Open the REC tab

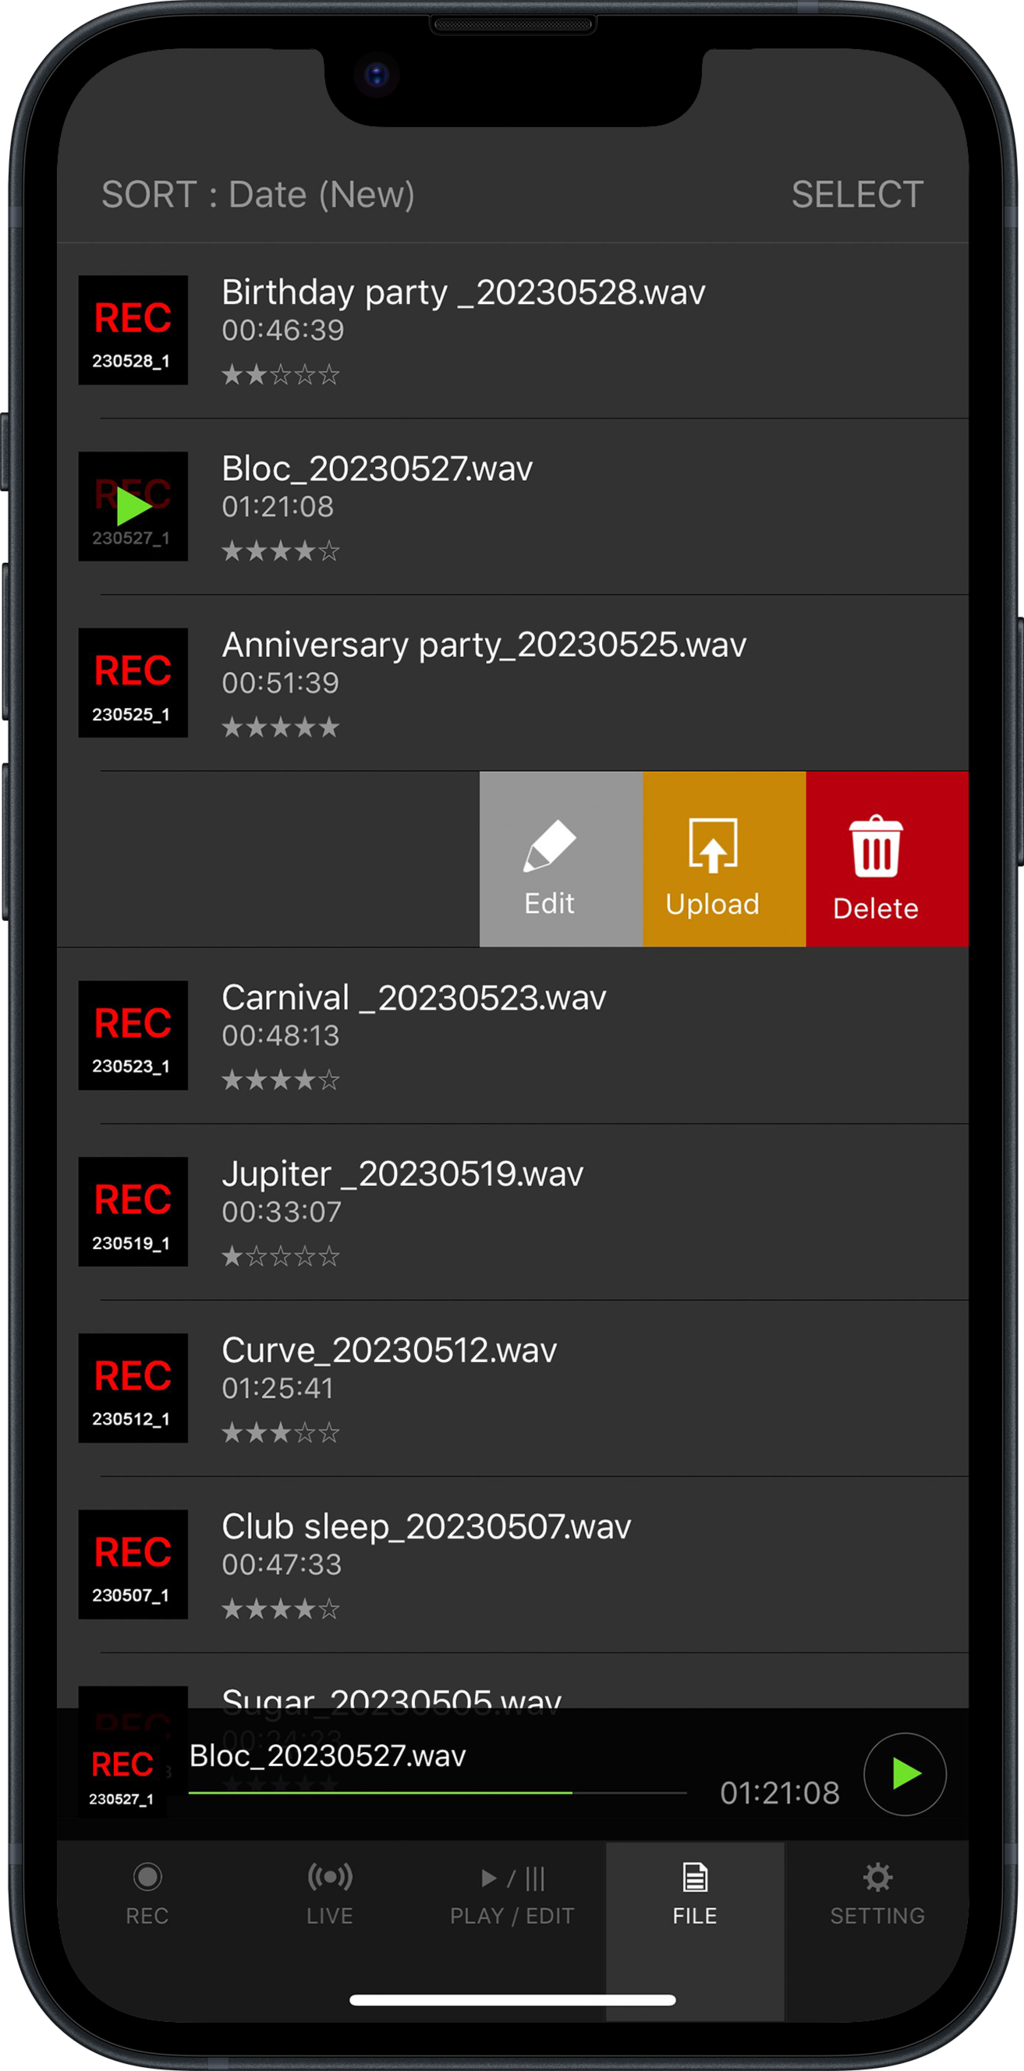coord(147,1893)
